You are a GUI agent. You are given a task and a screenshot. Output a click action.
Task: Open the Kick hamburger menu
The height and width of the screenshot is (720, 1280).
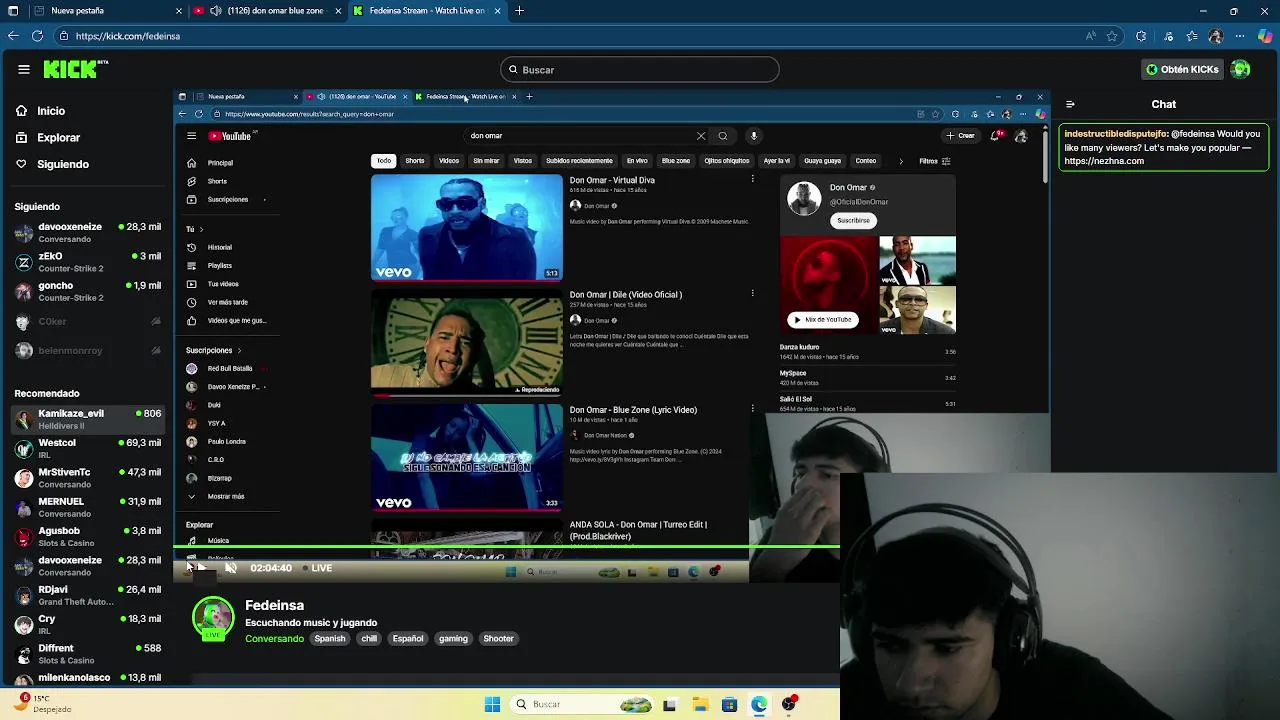(x=24, y=69)
